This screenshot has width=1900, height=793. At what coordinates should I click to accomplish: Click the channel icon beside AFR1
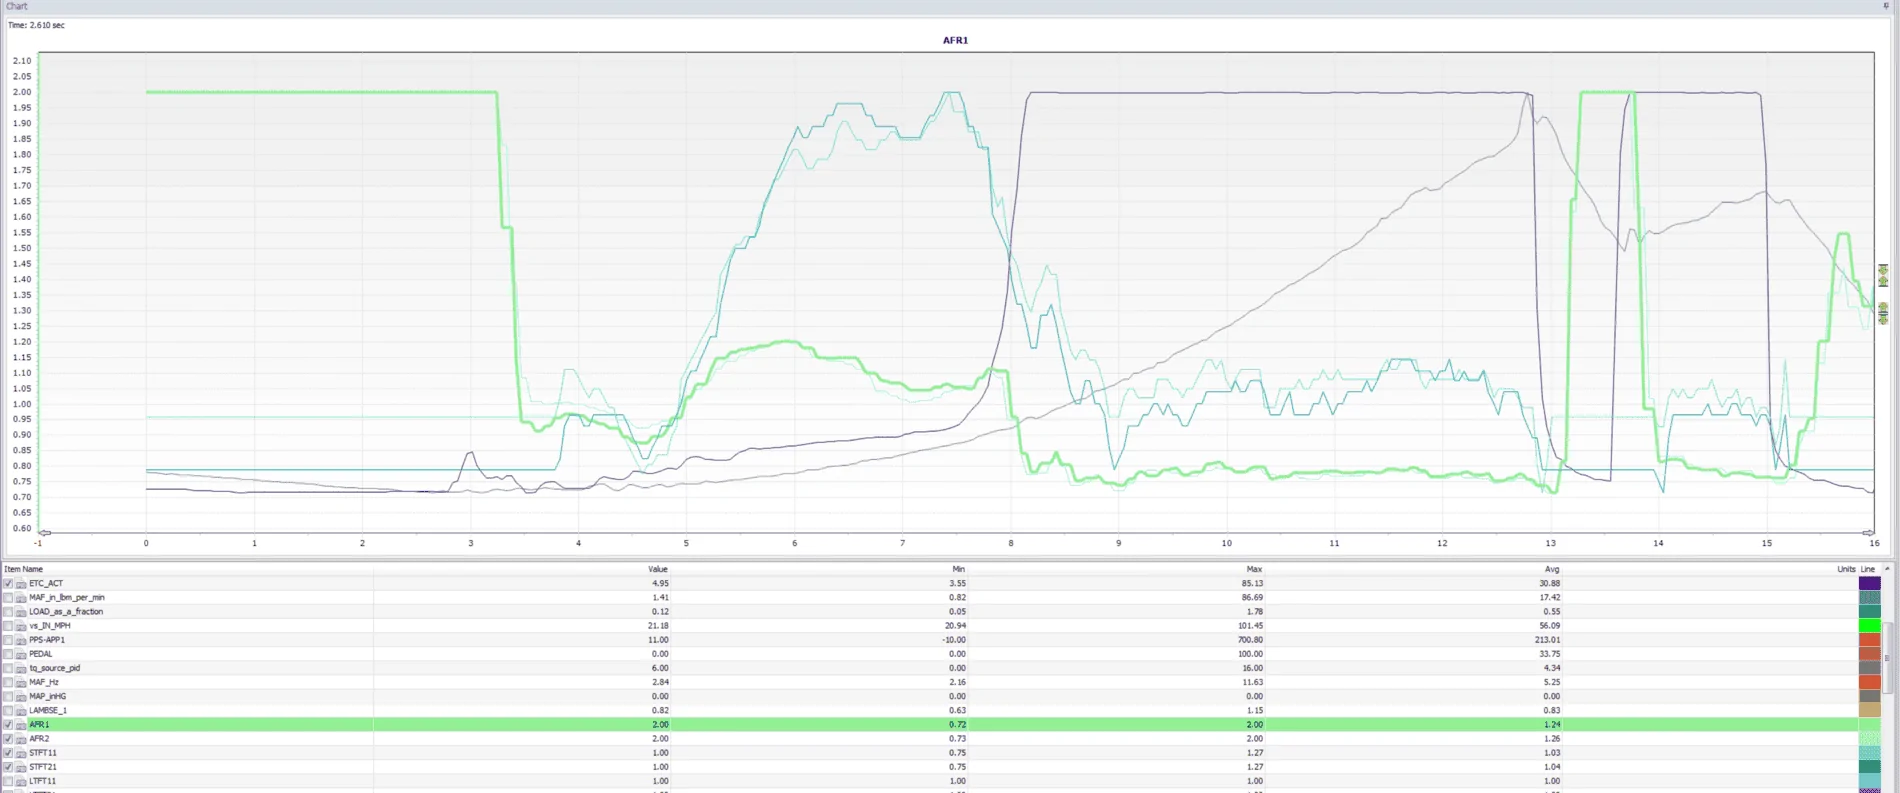[21, 724]
